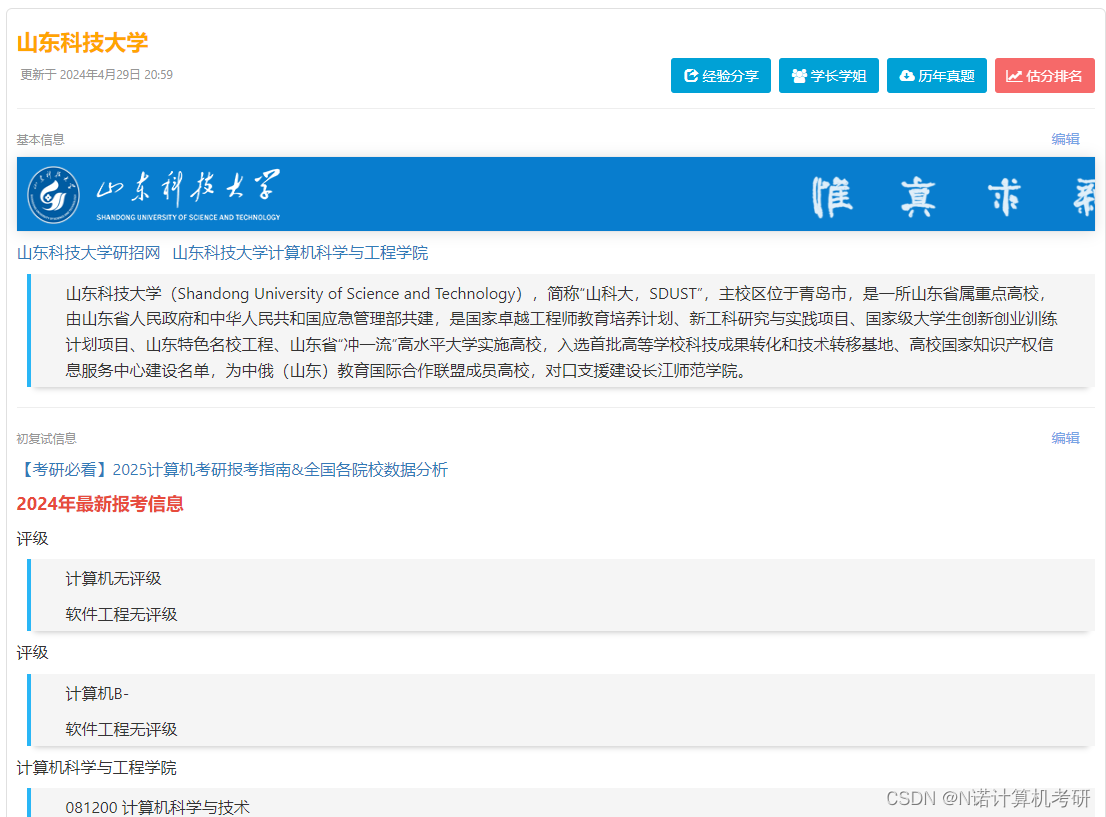Select the 计算机无评级 line
The width and height of the screenshot is (1106, 817).
pyautogui.click(x=114, y=579)
